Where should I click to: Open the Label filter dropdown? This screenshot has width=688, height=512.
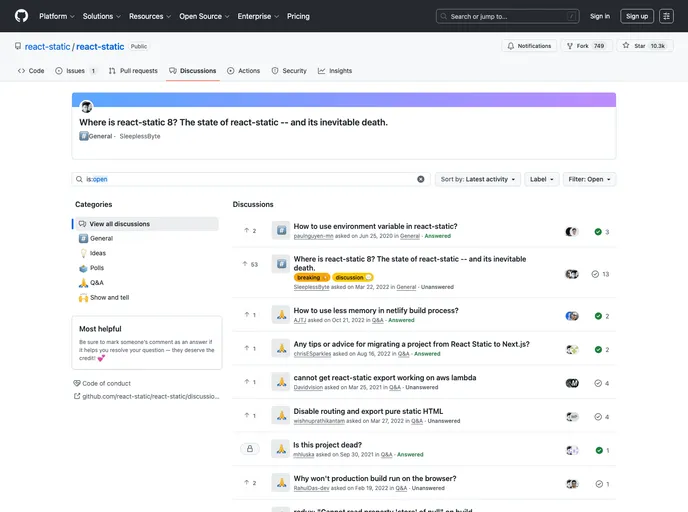pos(541,179)
